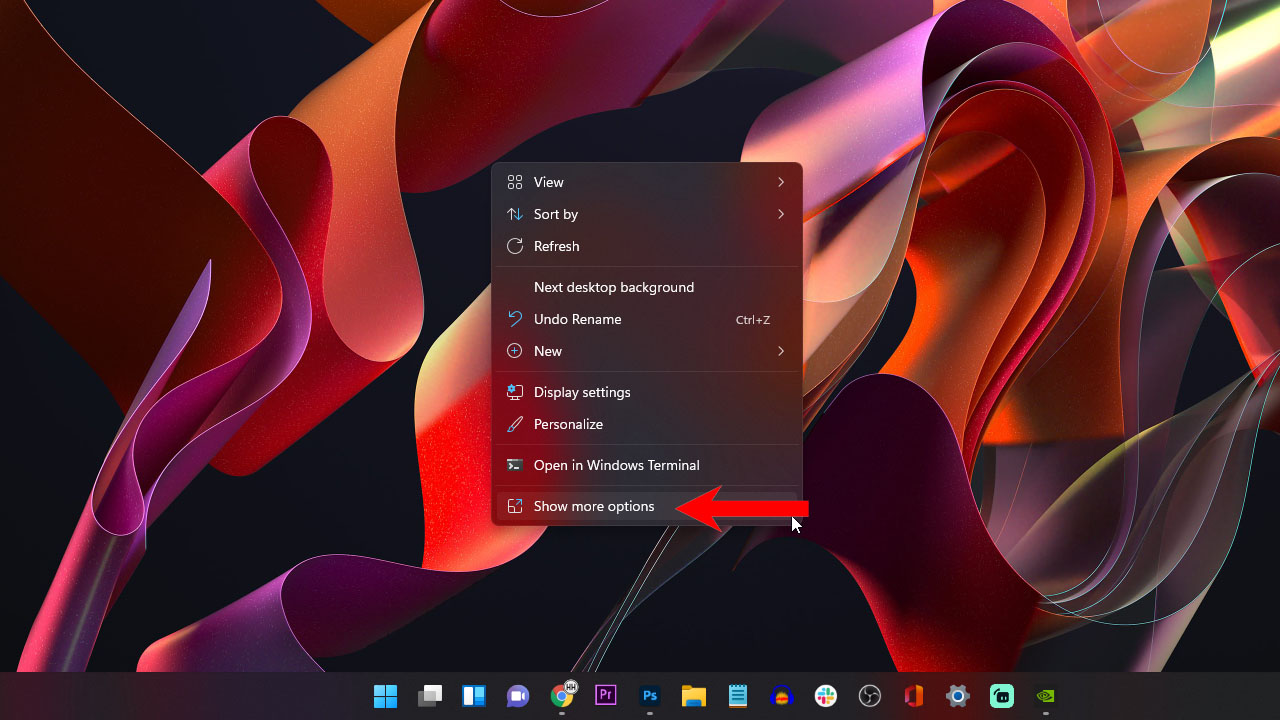Open Task View from the taskbar
This screenshot has width=1280, height=720.
pyautogui.click(x=430, y=695)
